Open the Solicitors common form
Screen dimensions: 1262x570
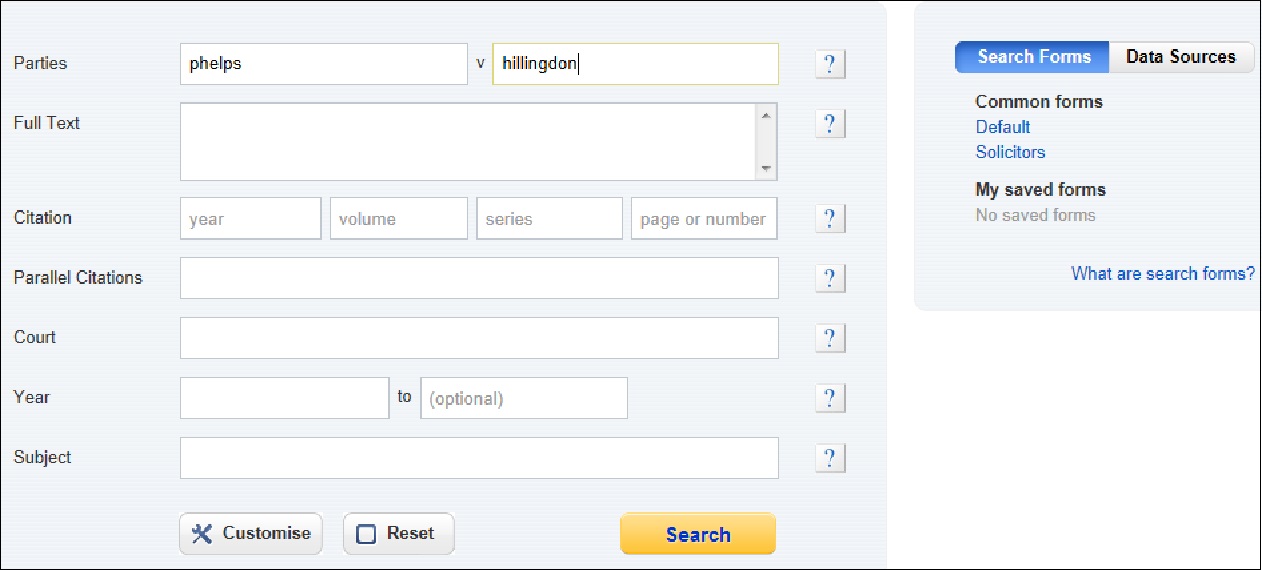1010,152
